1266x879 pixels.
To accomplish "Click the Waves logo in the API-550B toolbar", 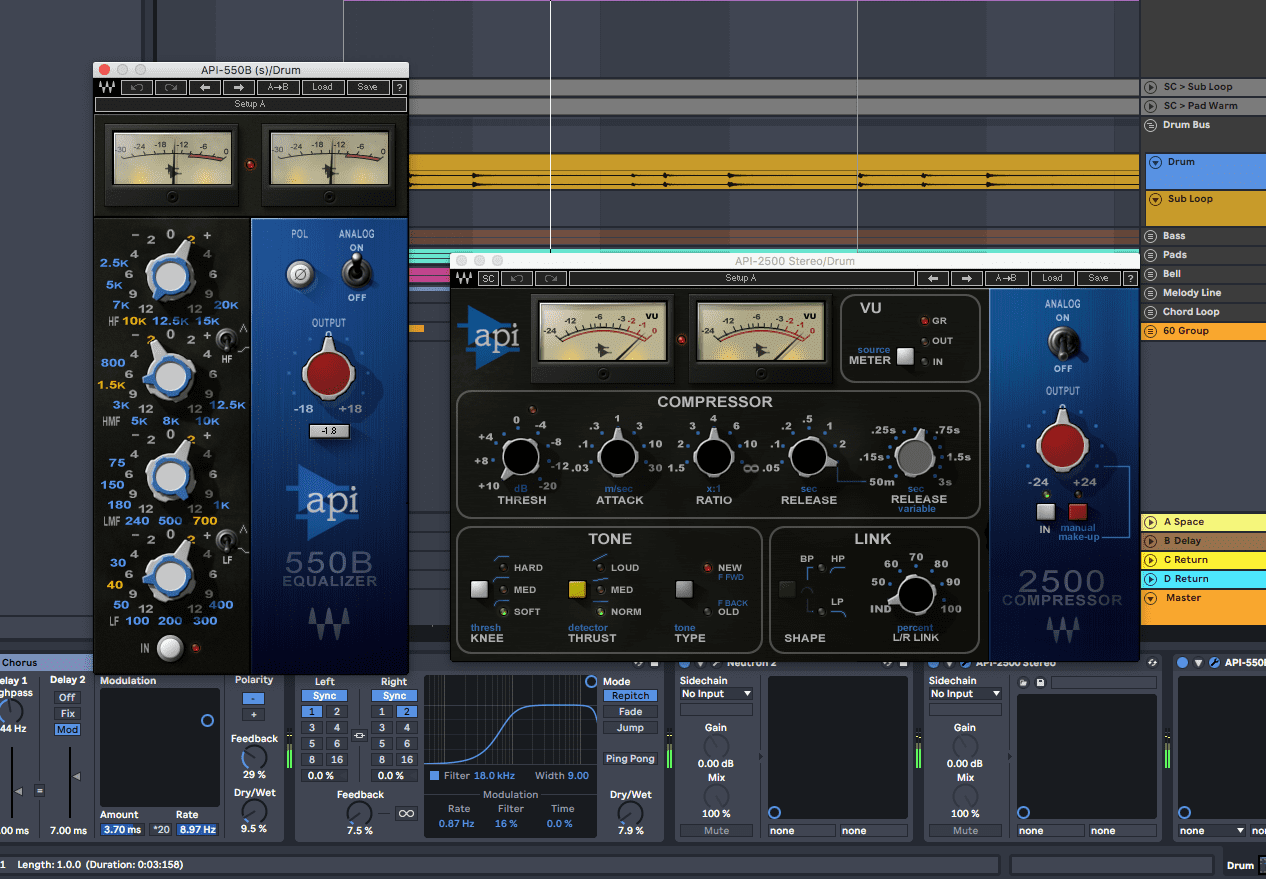I will click(107, 87).
